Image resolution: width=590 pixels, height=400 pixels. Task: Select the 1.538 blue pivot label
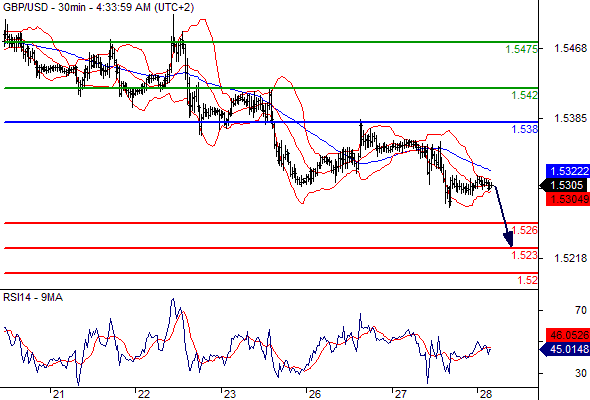pyautogui.click(x=525, y=129)
